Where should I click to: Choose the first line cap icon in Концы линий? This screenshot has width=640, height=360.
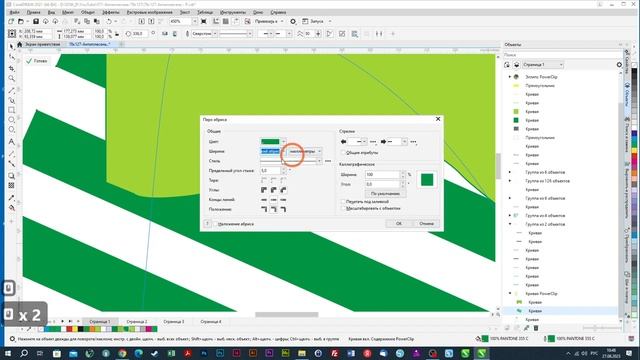264,200
